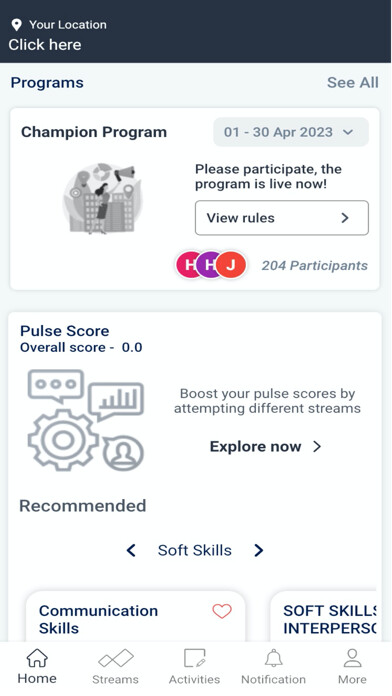Click the View rules button
The height and width of the screenshot is (696, 392).
tap(281, 218)
